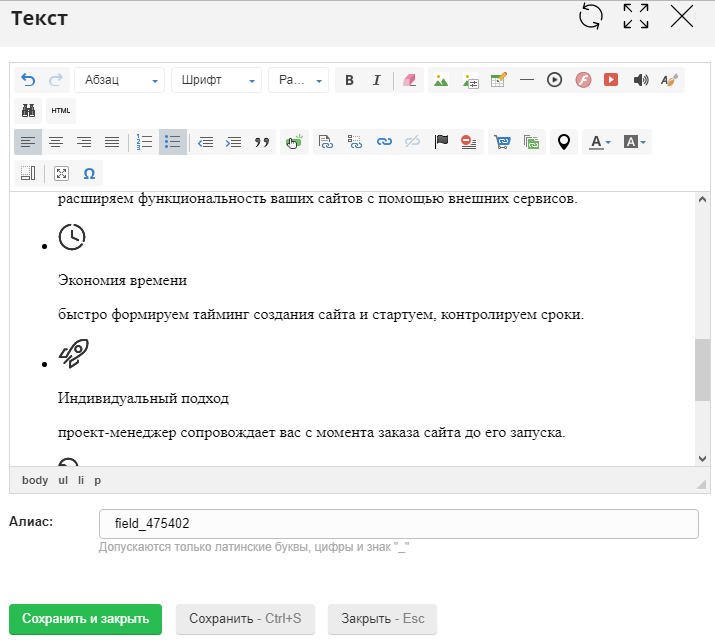Click the Алиас input field
Image resolution: width=715 pixels, height=644 pixels.
[398, 523]
